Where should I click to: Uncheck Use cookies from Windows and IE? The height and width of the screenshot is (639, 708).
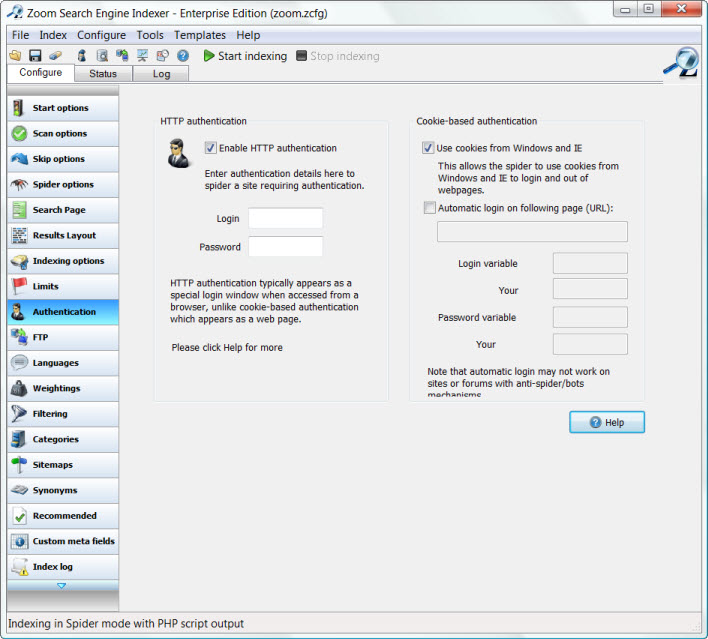(x=428, y=148)
